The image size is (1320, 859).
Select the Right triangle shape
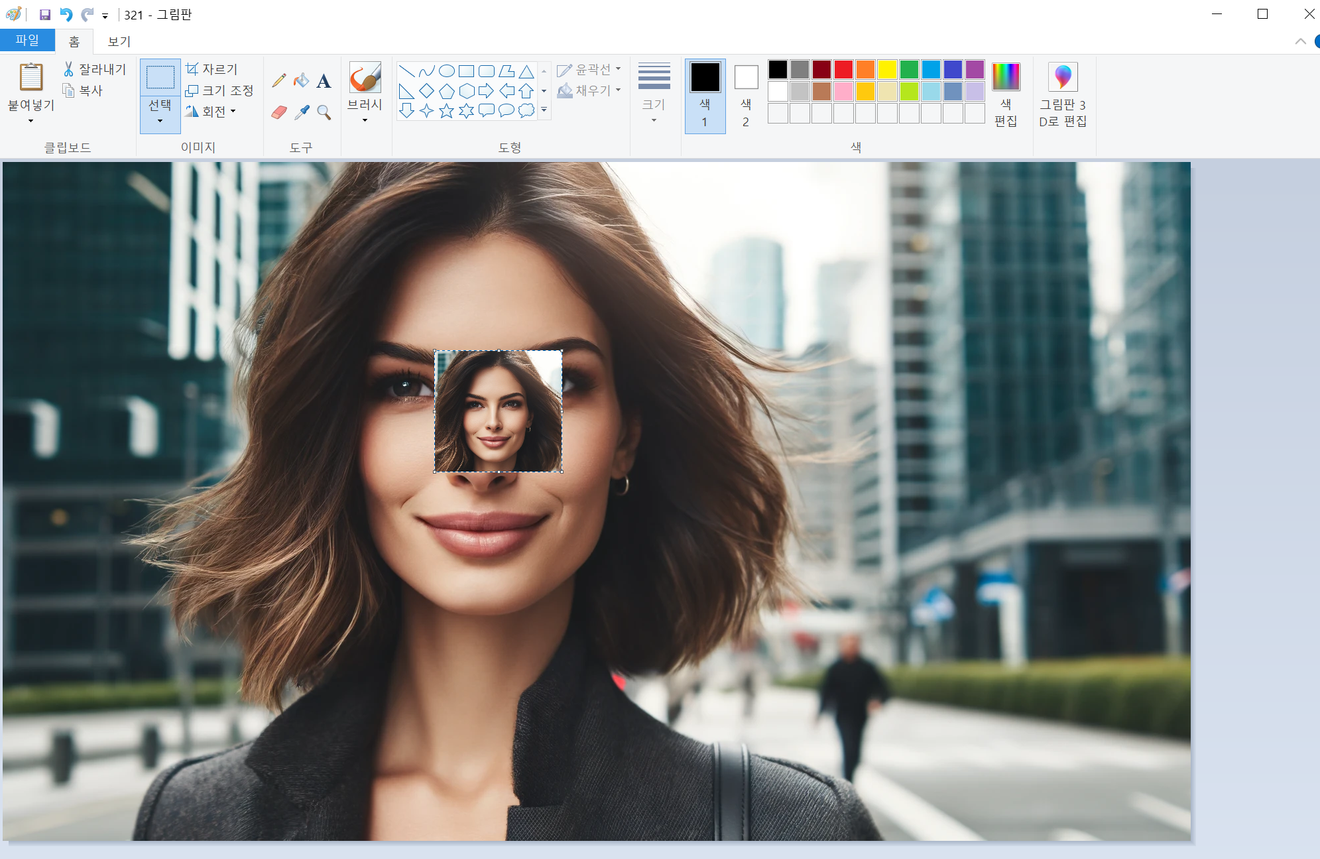[407, 91]
